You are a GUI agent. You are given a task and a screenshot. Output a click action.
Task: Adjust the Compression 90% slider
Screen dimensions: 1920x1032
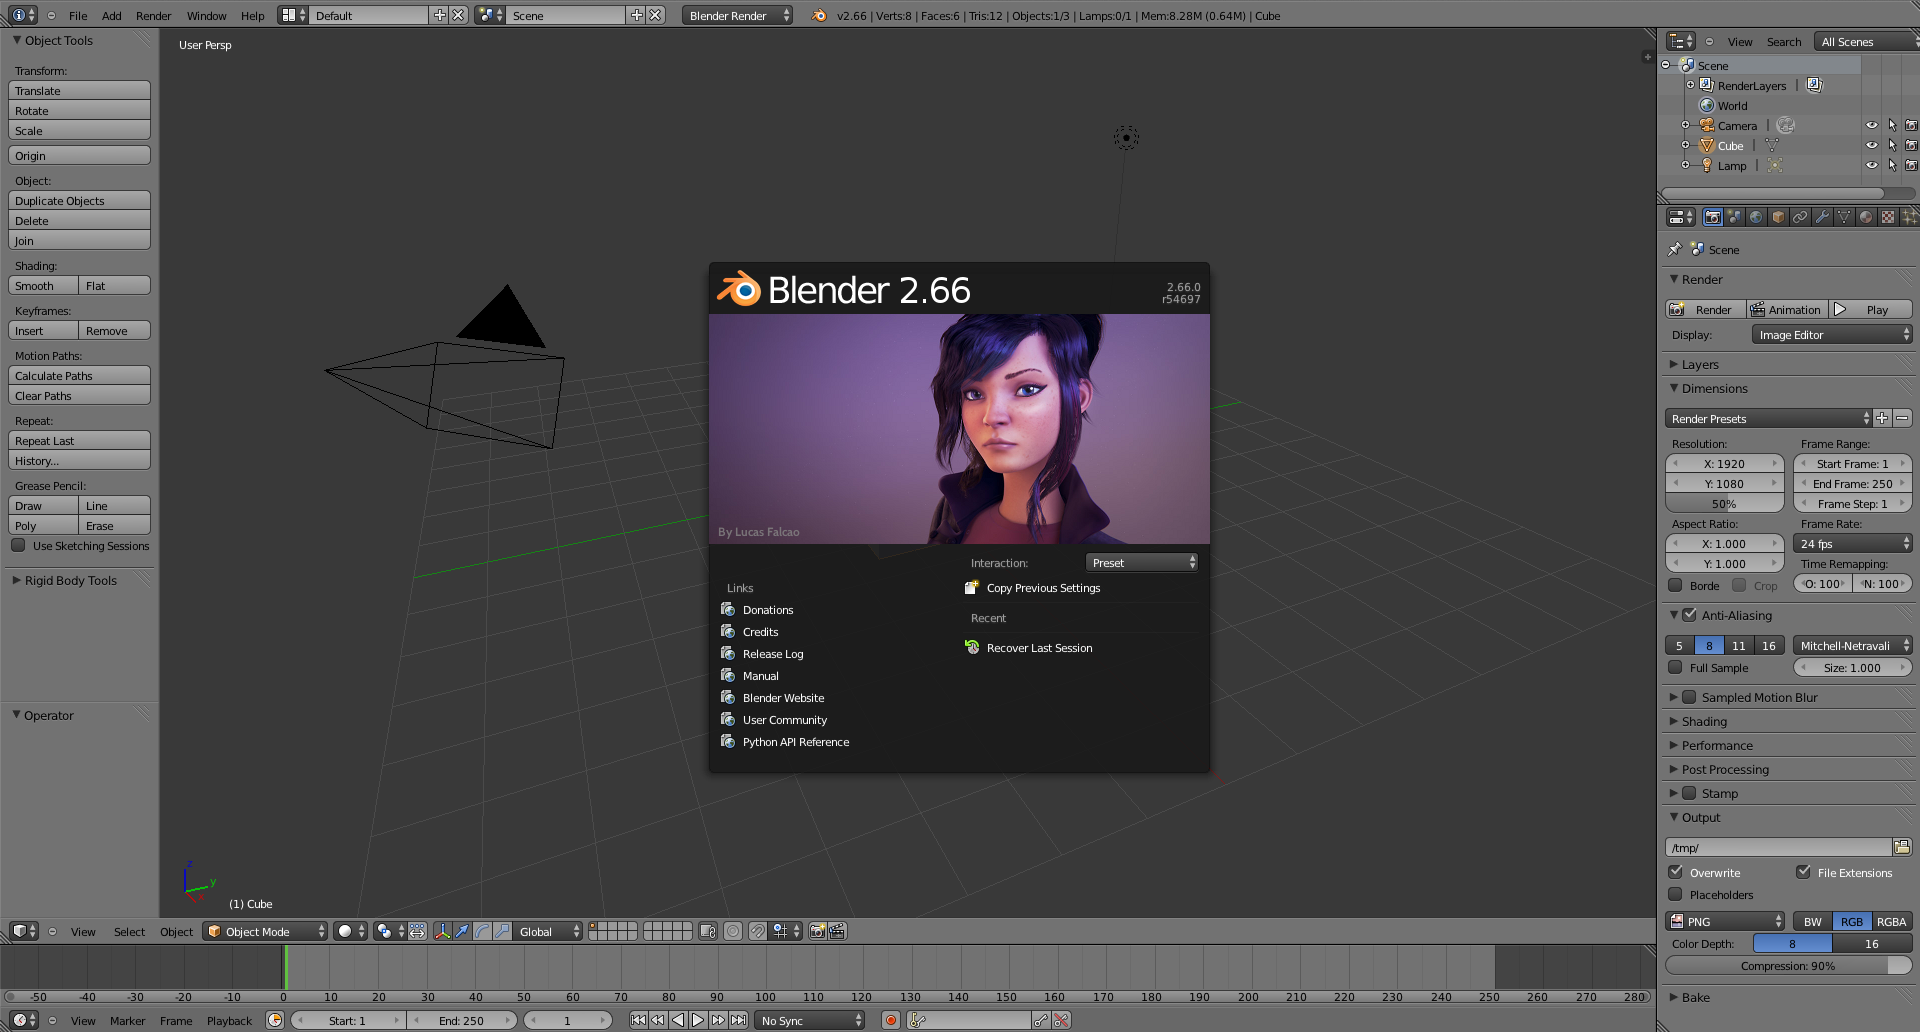(1787, 965)
